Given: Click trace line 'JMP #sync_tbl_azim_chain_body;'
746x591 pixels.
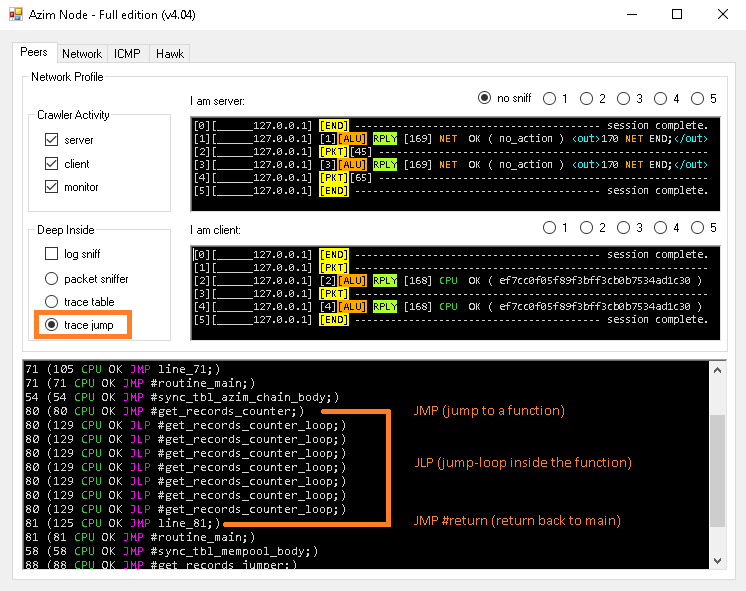Looking at the screenshot, I should click(x=182, y=397).
